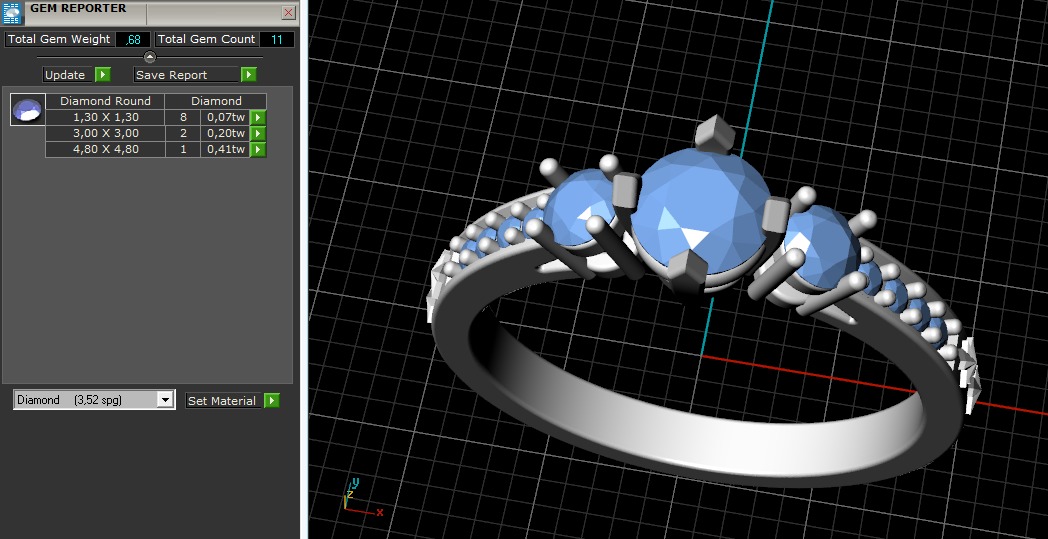The width and height of the screenshot is (1048, 539).
Task: Click the Diamond material column header
Action: (x=216, y=101)
